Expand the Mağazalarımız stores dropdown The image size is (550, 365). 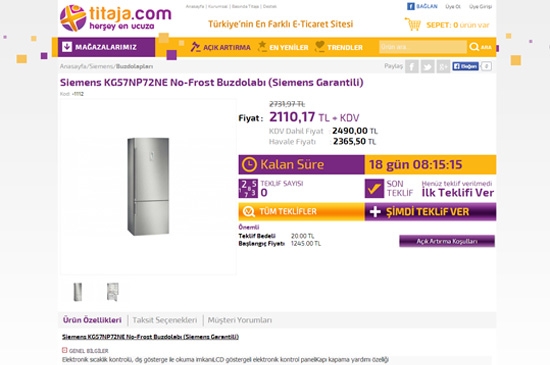[106, 47]
